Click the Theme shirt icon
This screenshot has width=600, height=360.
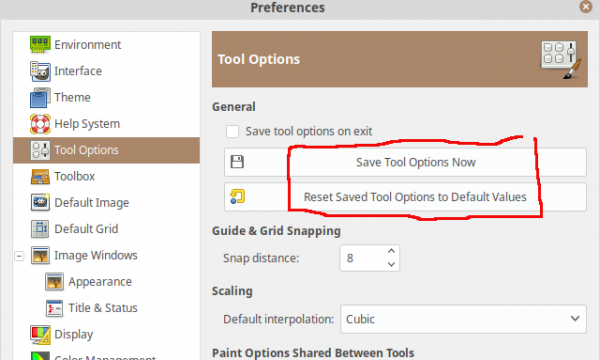point(40,97)
